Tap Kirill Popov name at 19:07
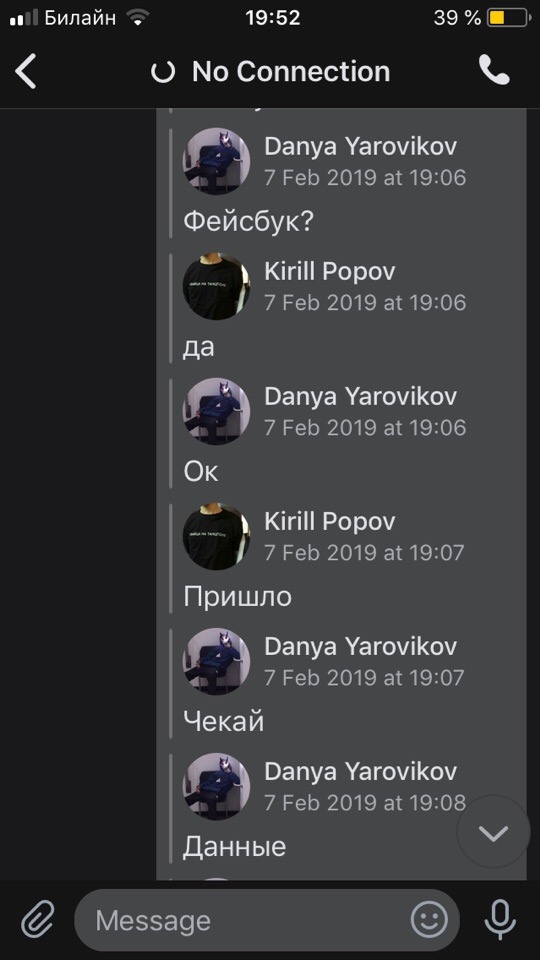 330,521
